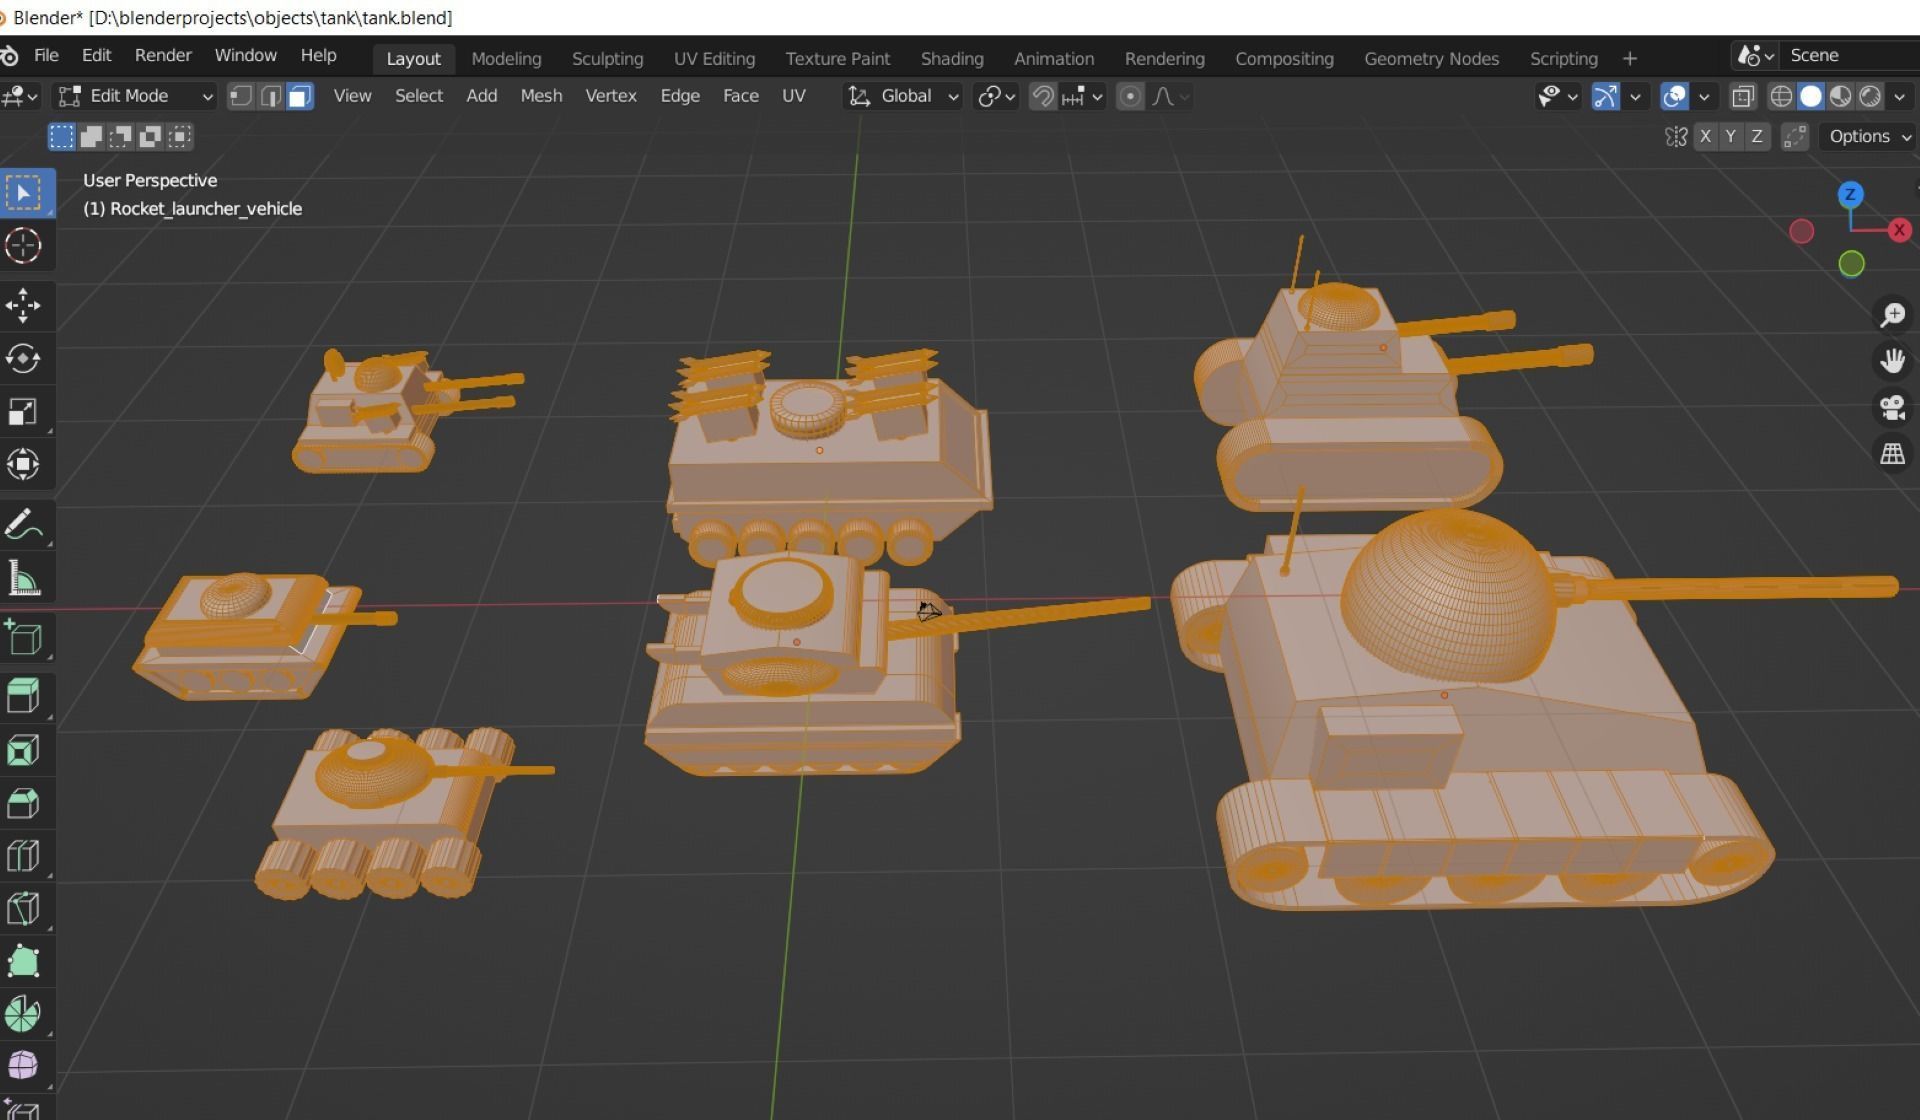
Task: Open the proportional falloff dropdown
Action: tap(1170, 96)
